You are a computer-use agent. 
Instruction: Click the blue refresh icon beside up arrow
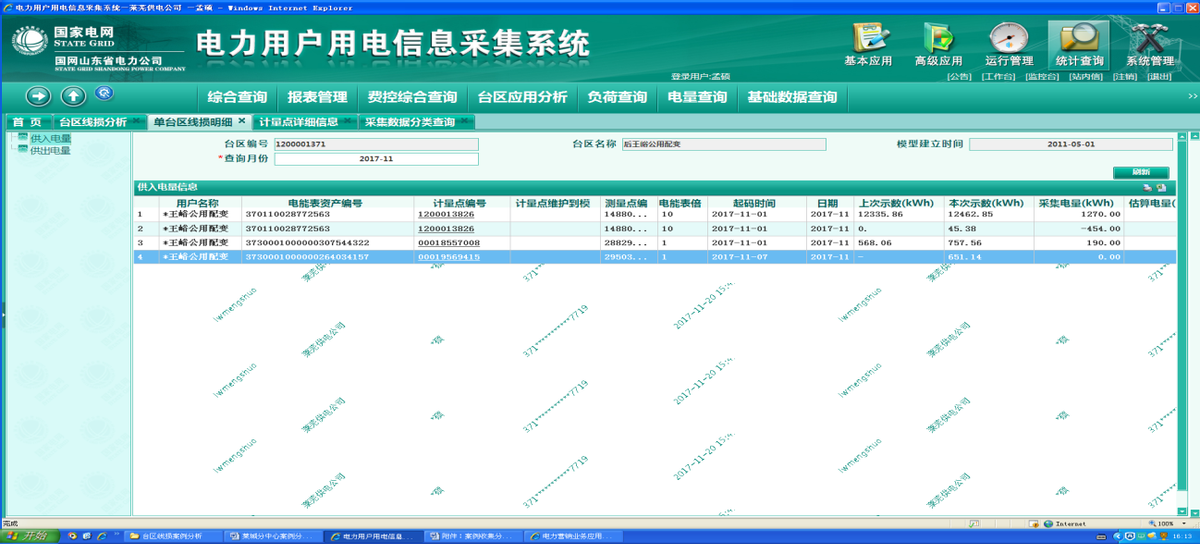[x=103, y=94]
